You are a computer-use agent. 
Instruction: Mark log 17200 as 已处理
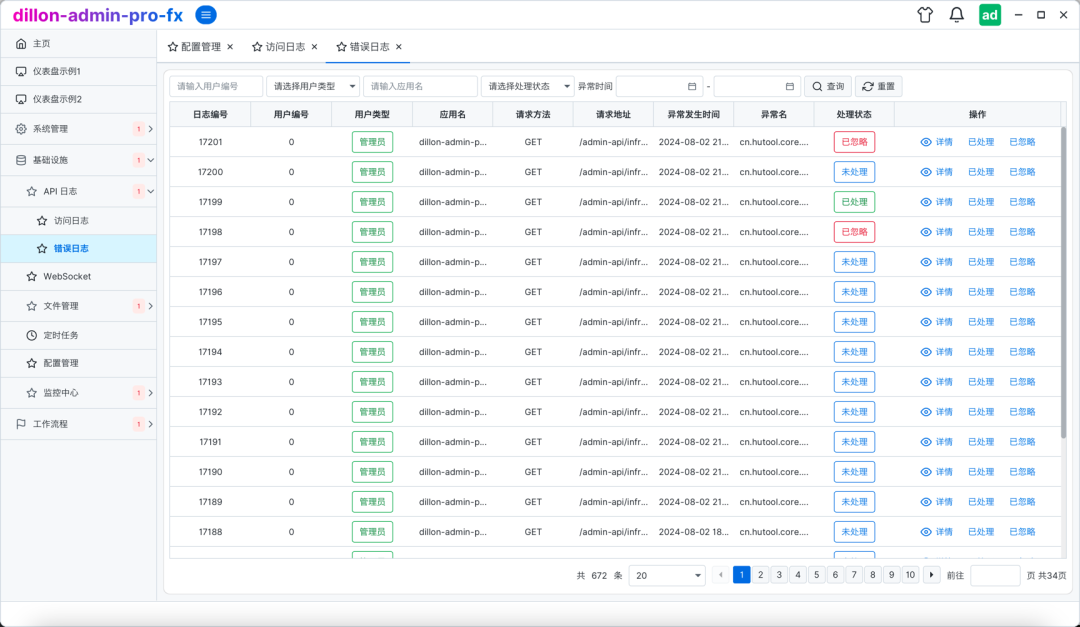click(x=981, y=172)
